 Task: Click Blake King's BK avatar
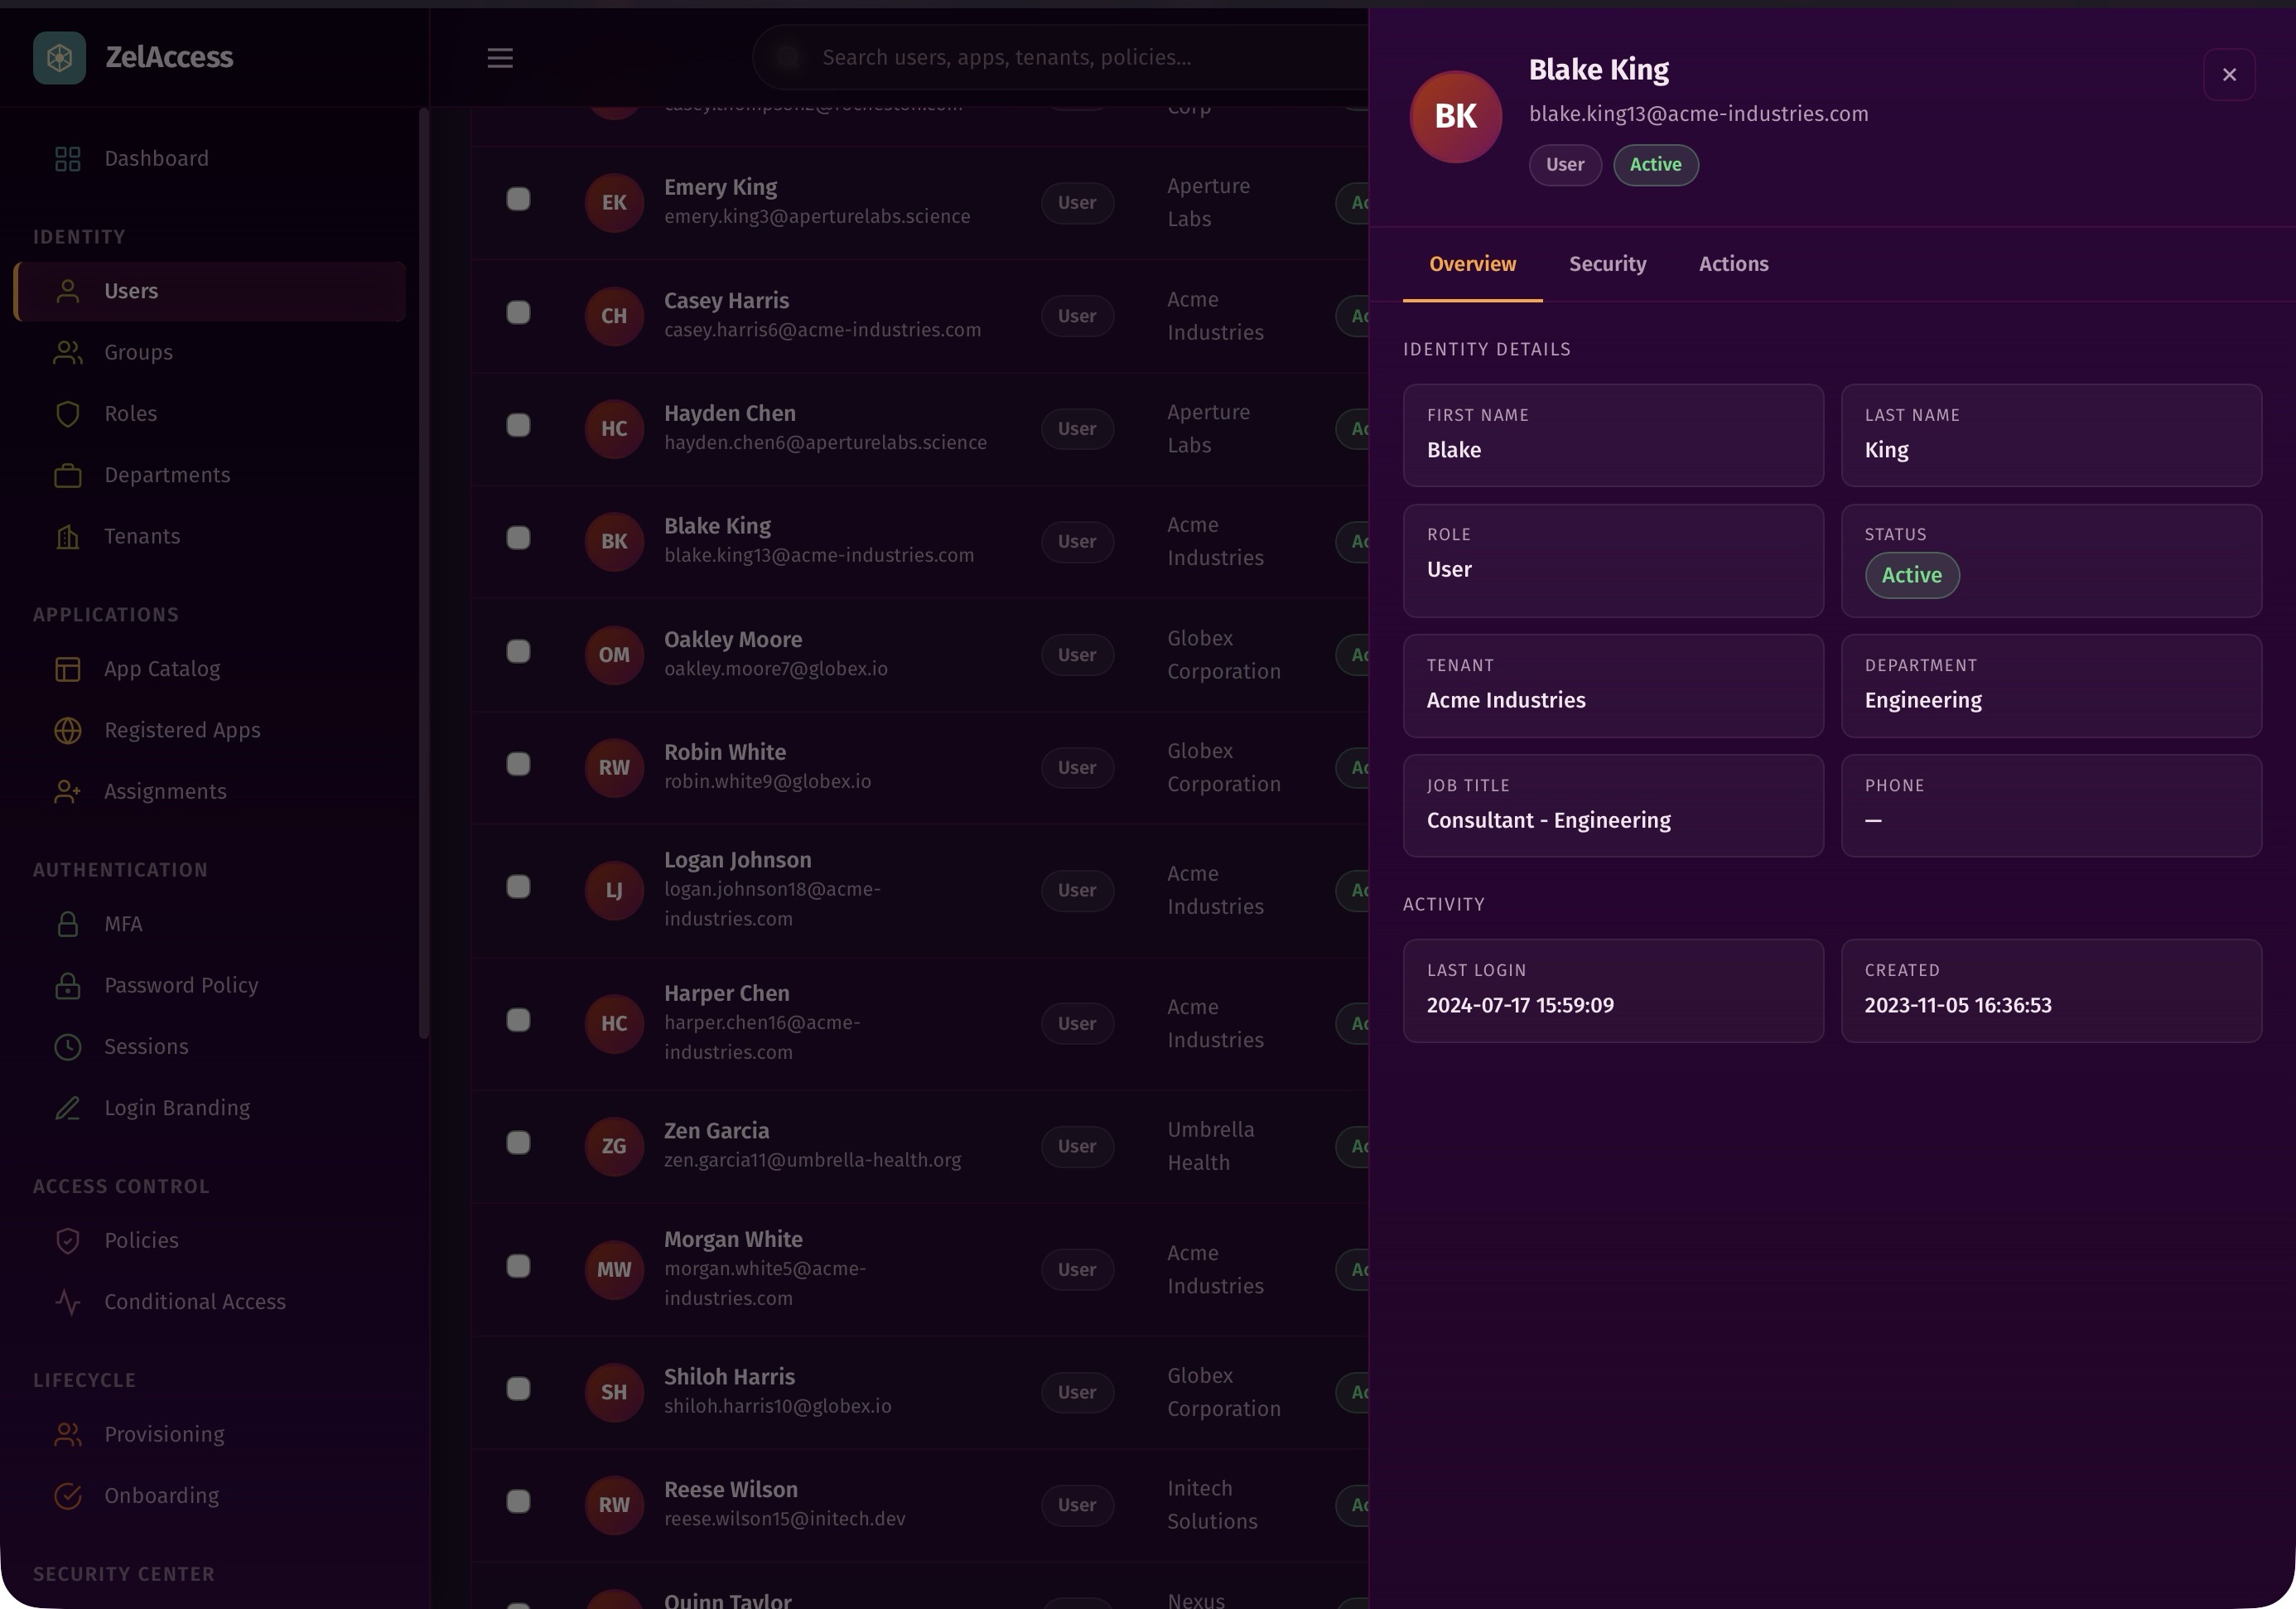[x=1455, y=116]
